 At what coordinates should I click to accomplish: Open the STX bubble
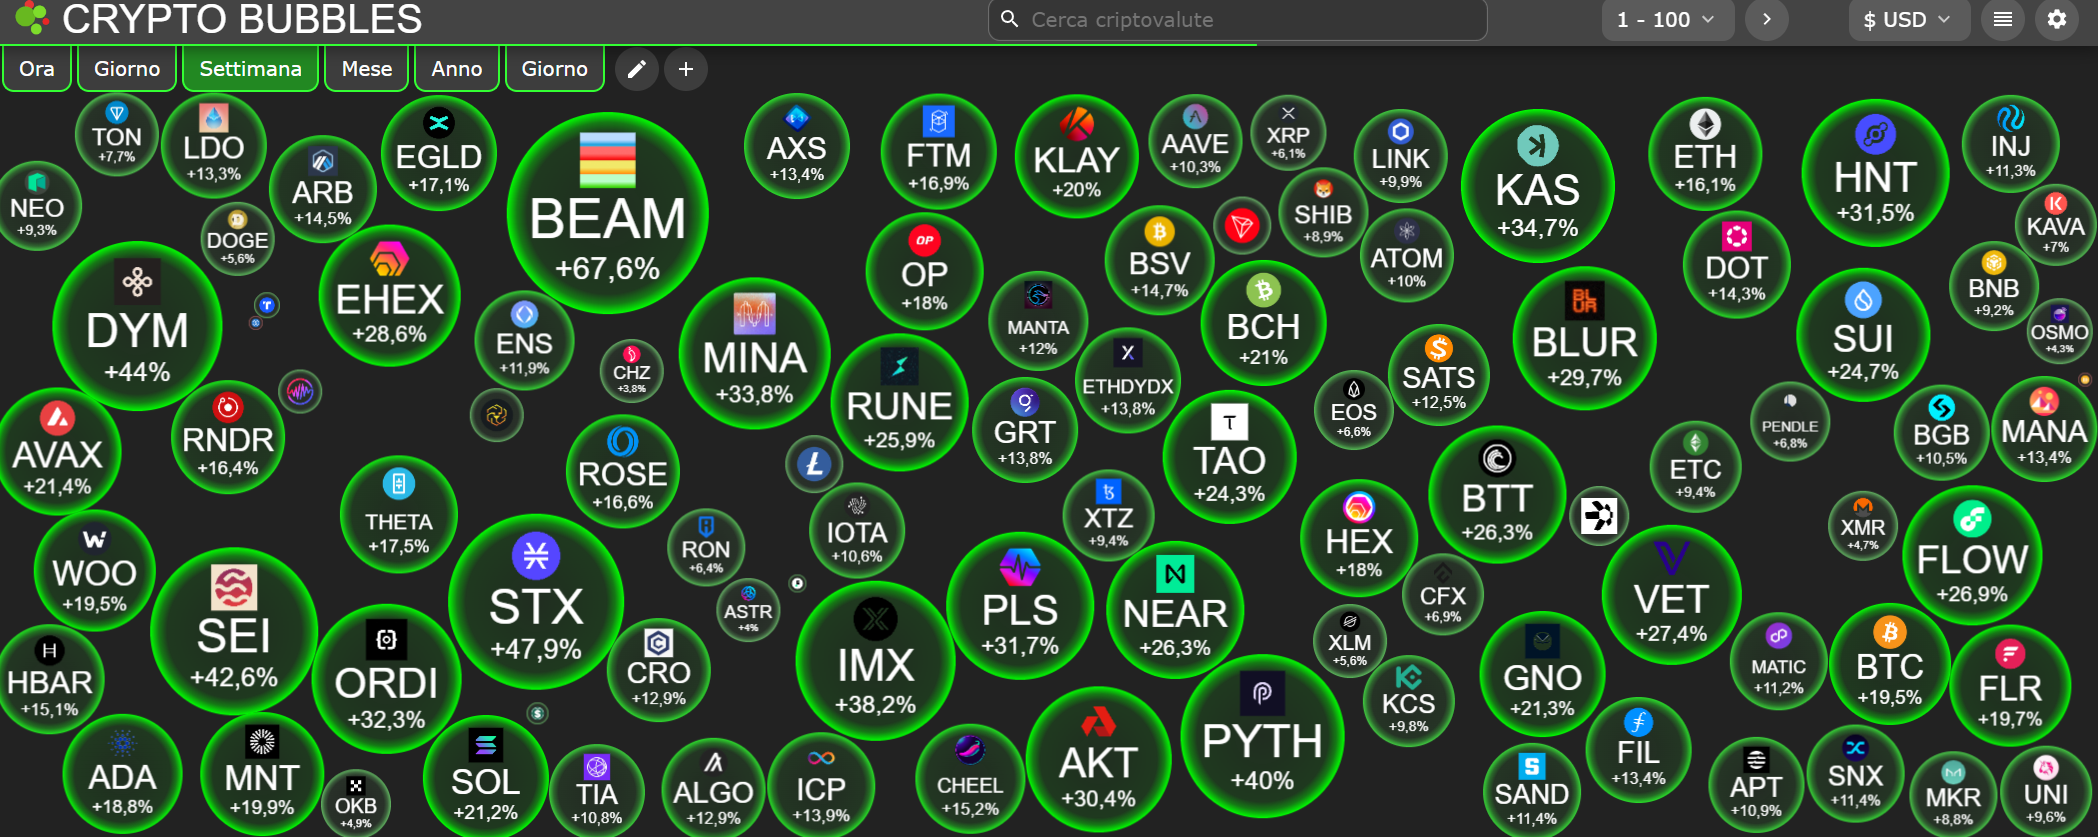536,602
